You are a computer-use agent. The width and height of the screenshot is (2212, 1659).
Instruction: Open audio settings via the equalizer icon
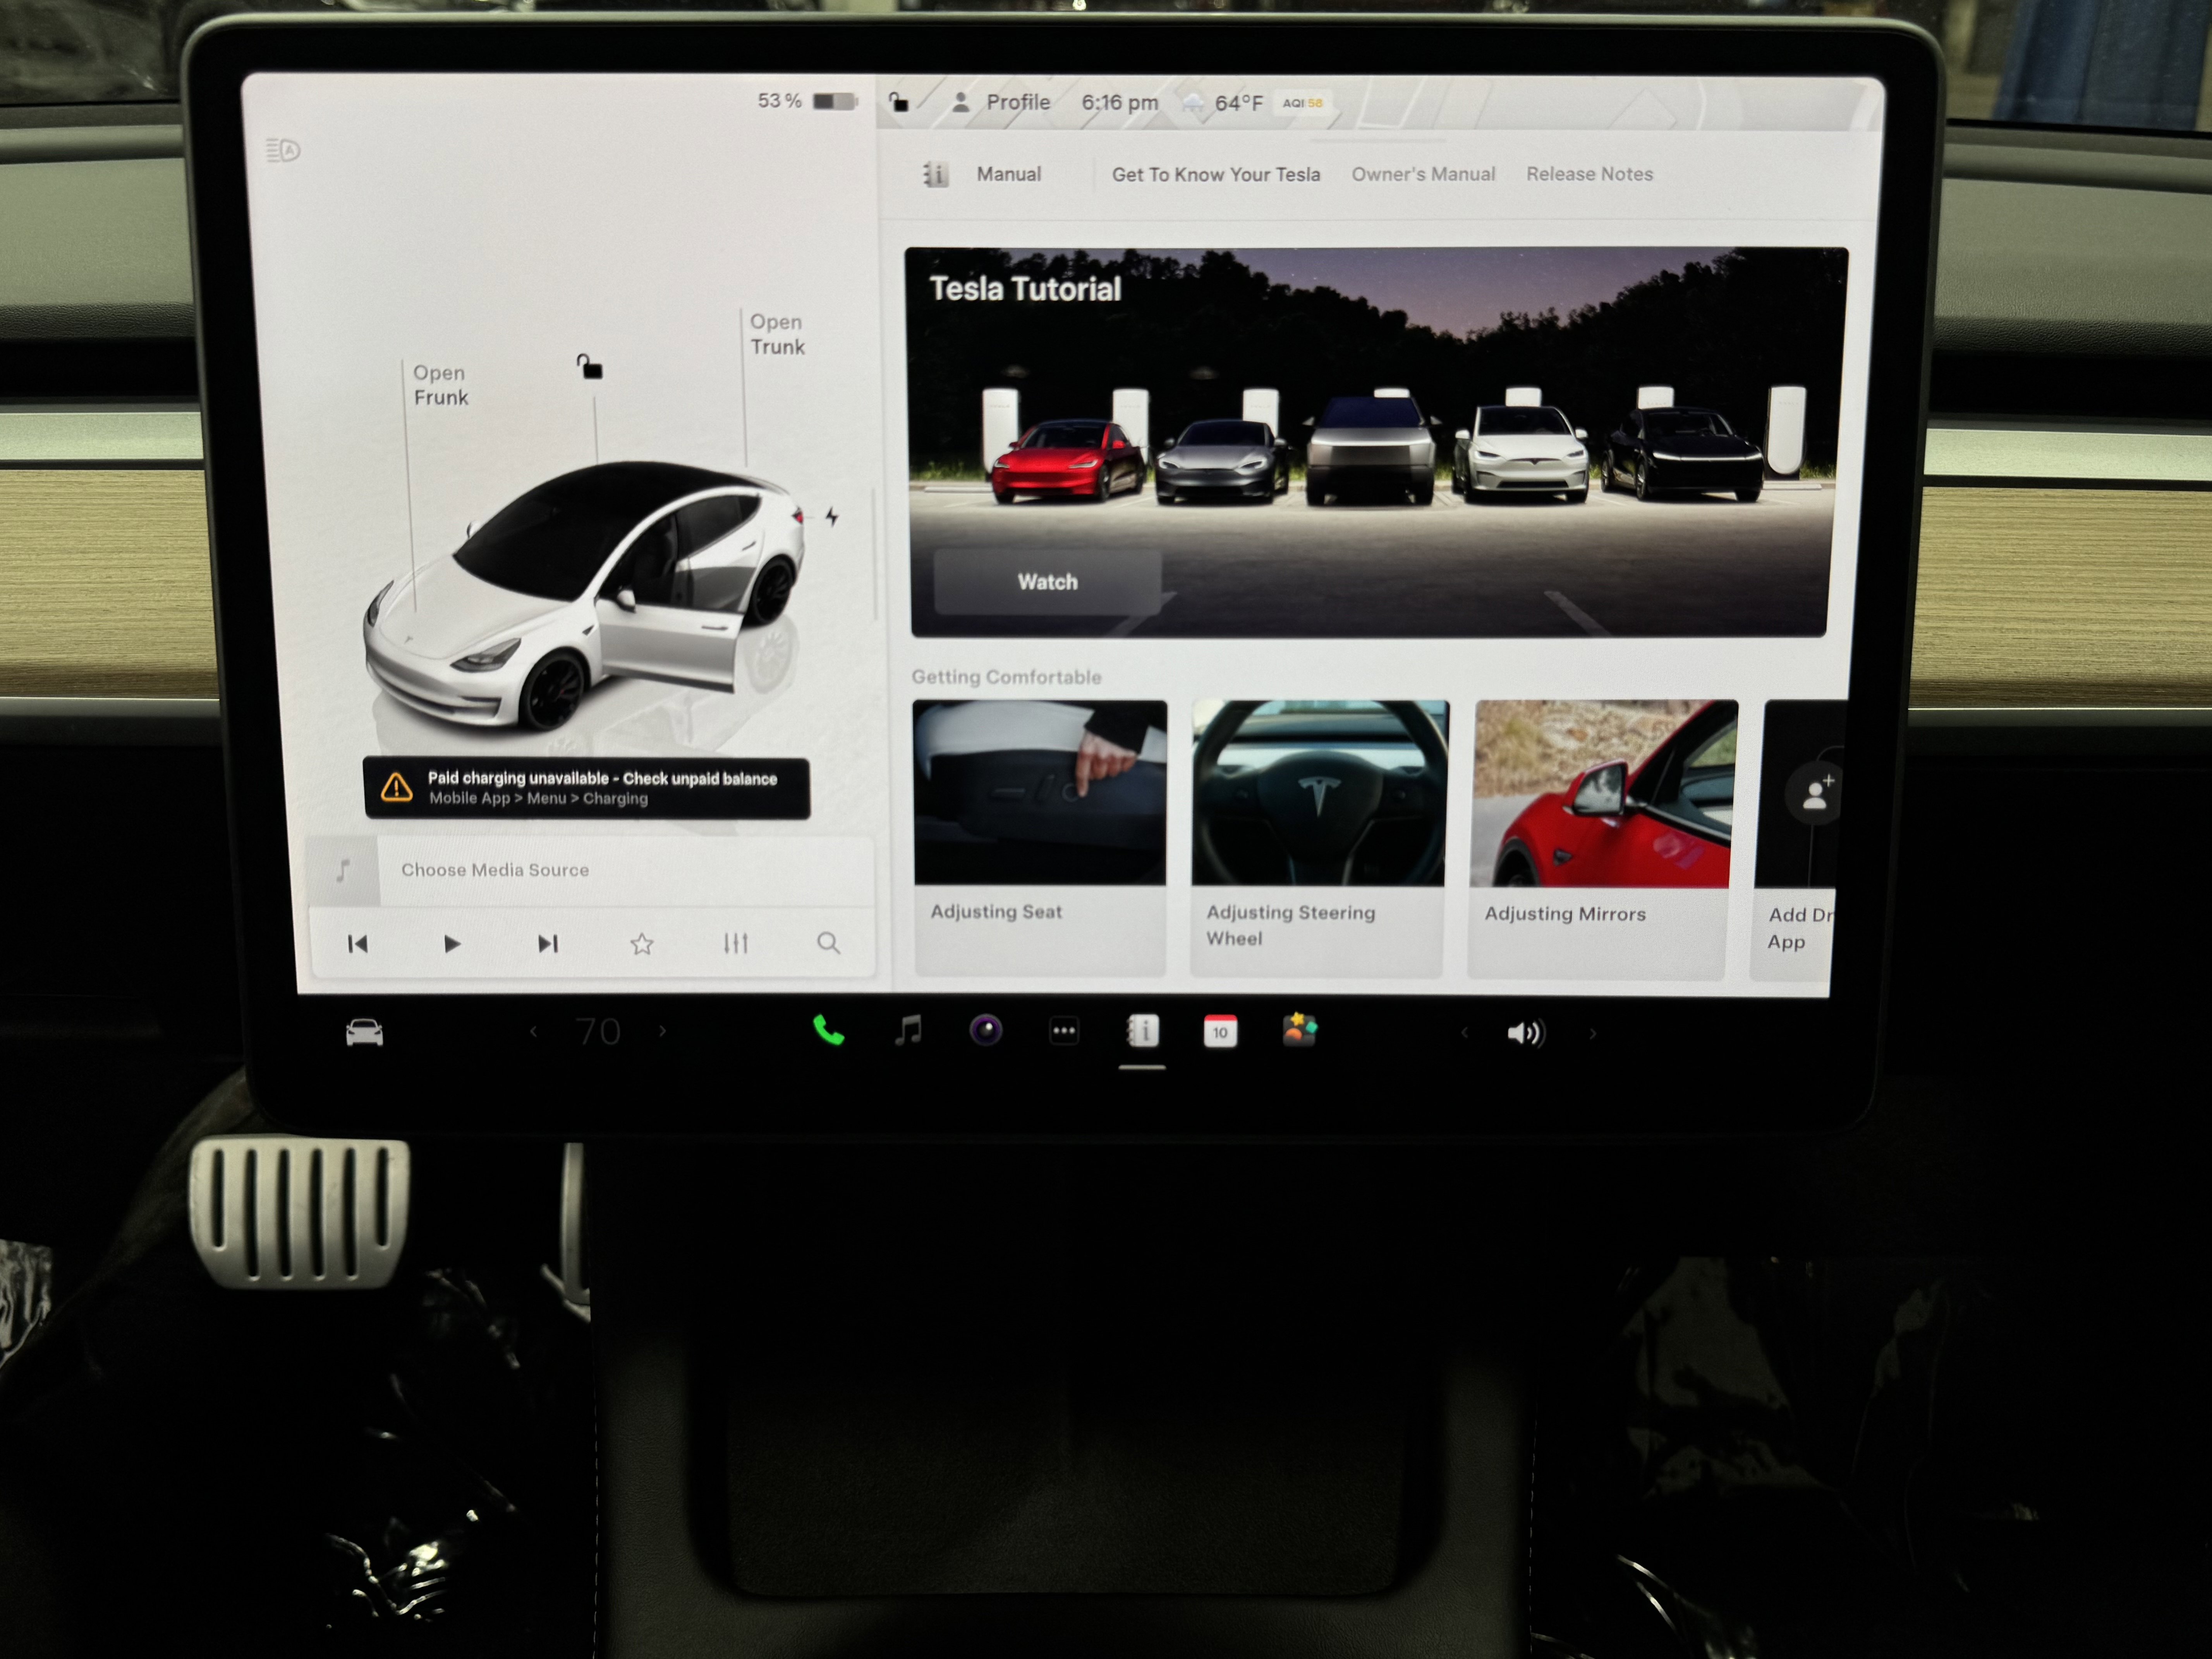point(737,942)
